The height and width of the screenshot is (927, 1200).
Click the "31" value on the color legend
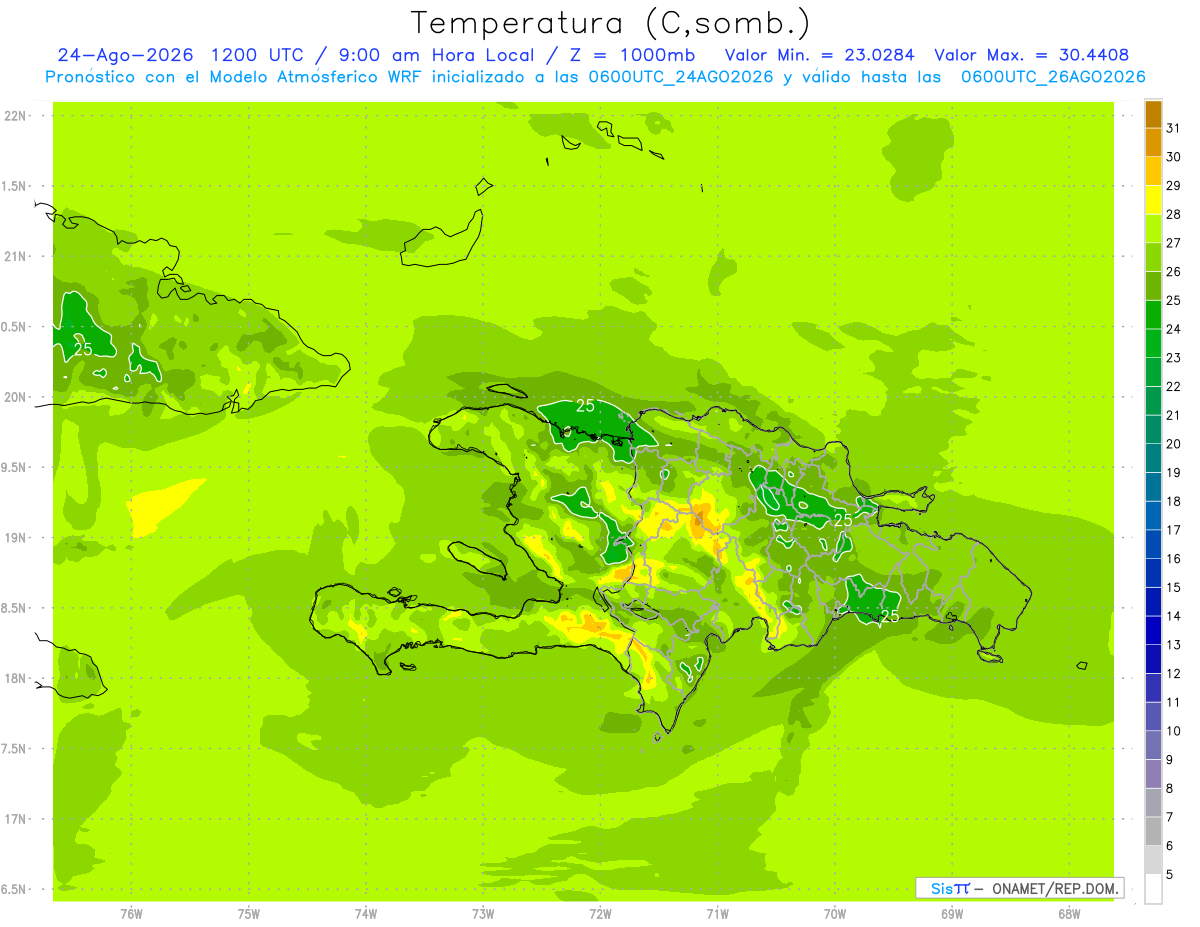click(x=1174, y=128)
